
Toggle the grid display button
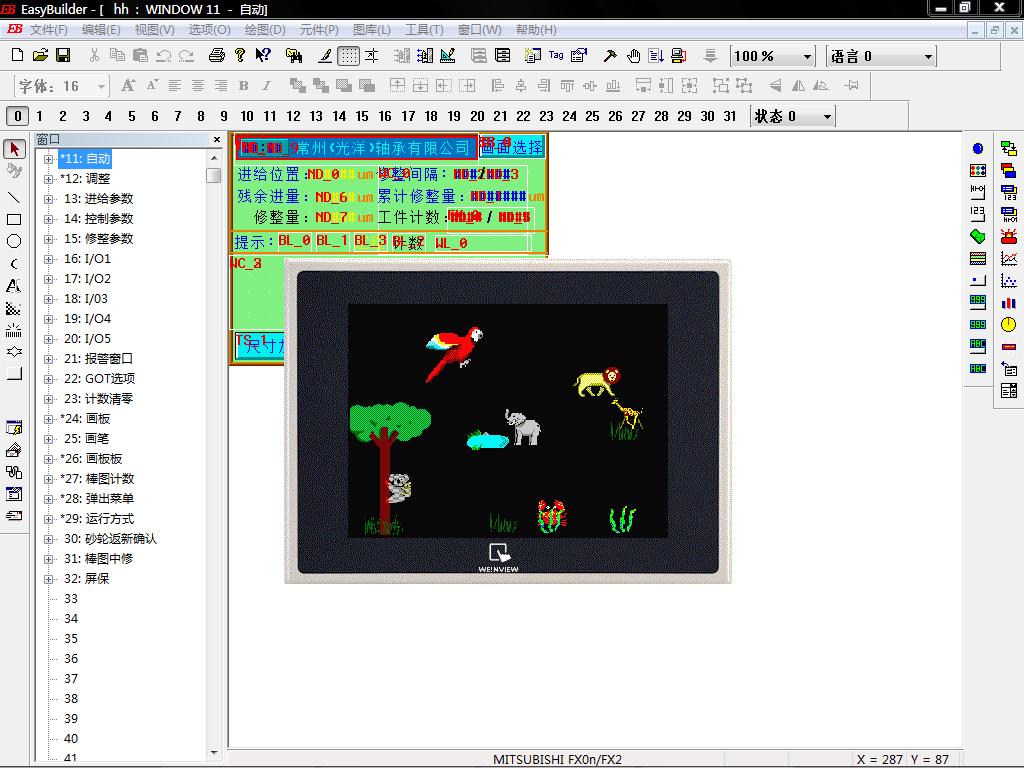pyautogui.click(x=347, y=56)
